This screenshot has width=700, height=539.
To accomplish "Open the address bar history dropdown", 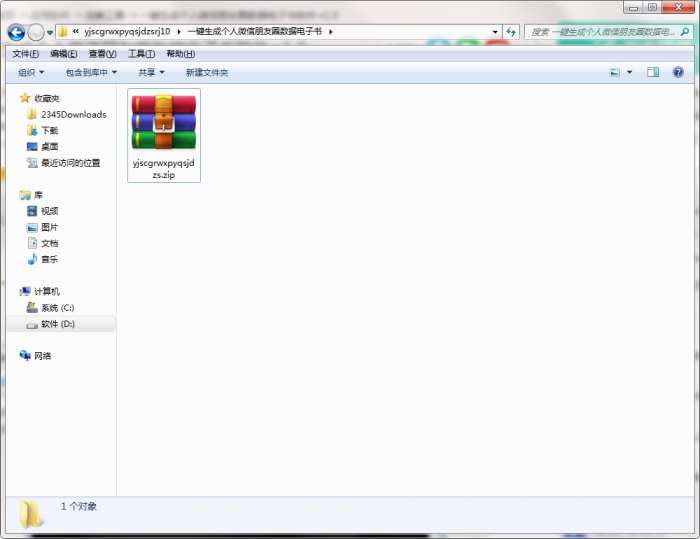I will [x=495, y=32].
